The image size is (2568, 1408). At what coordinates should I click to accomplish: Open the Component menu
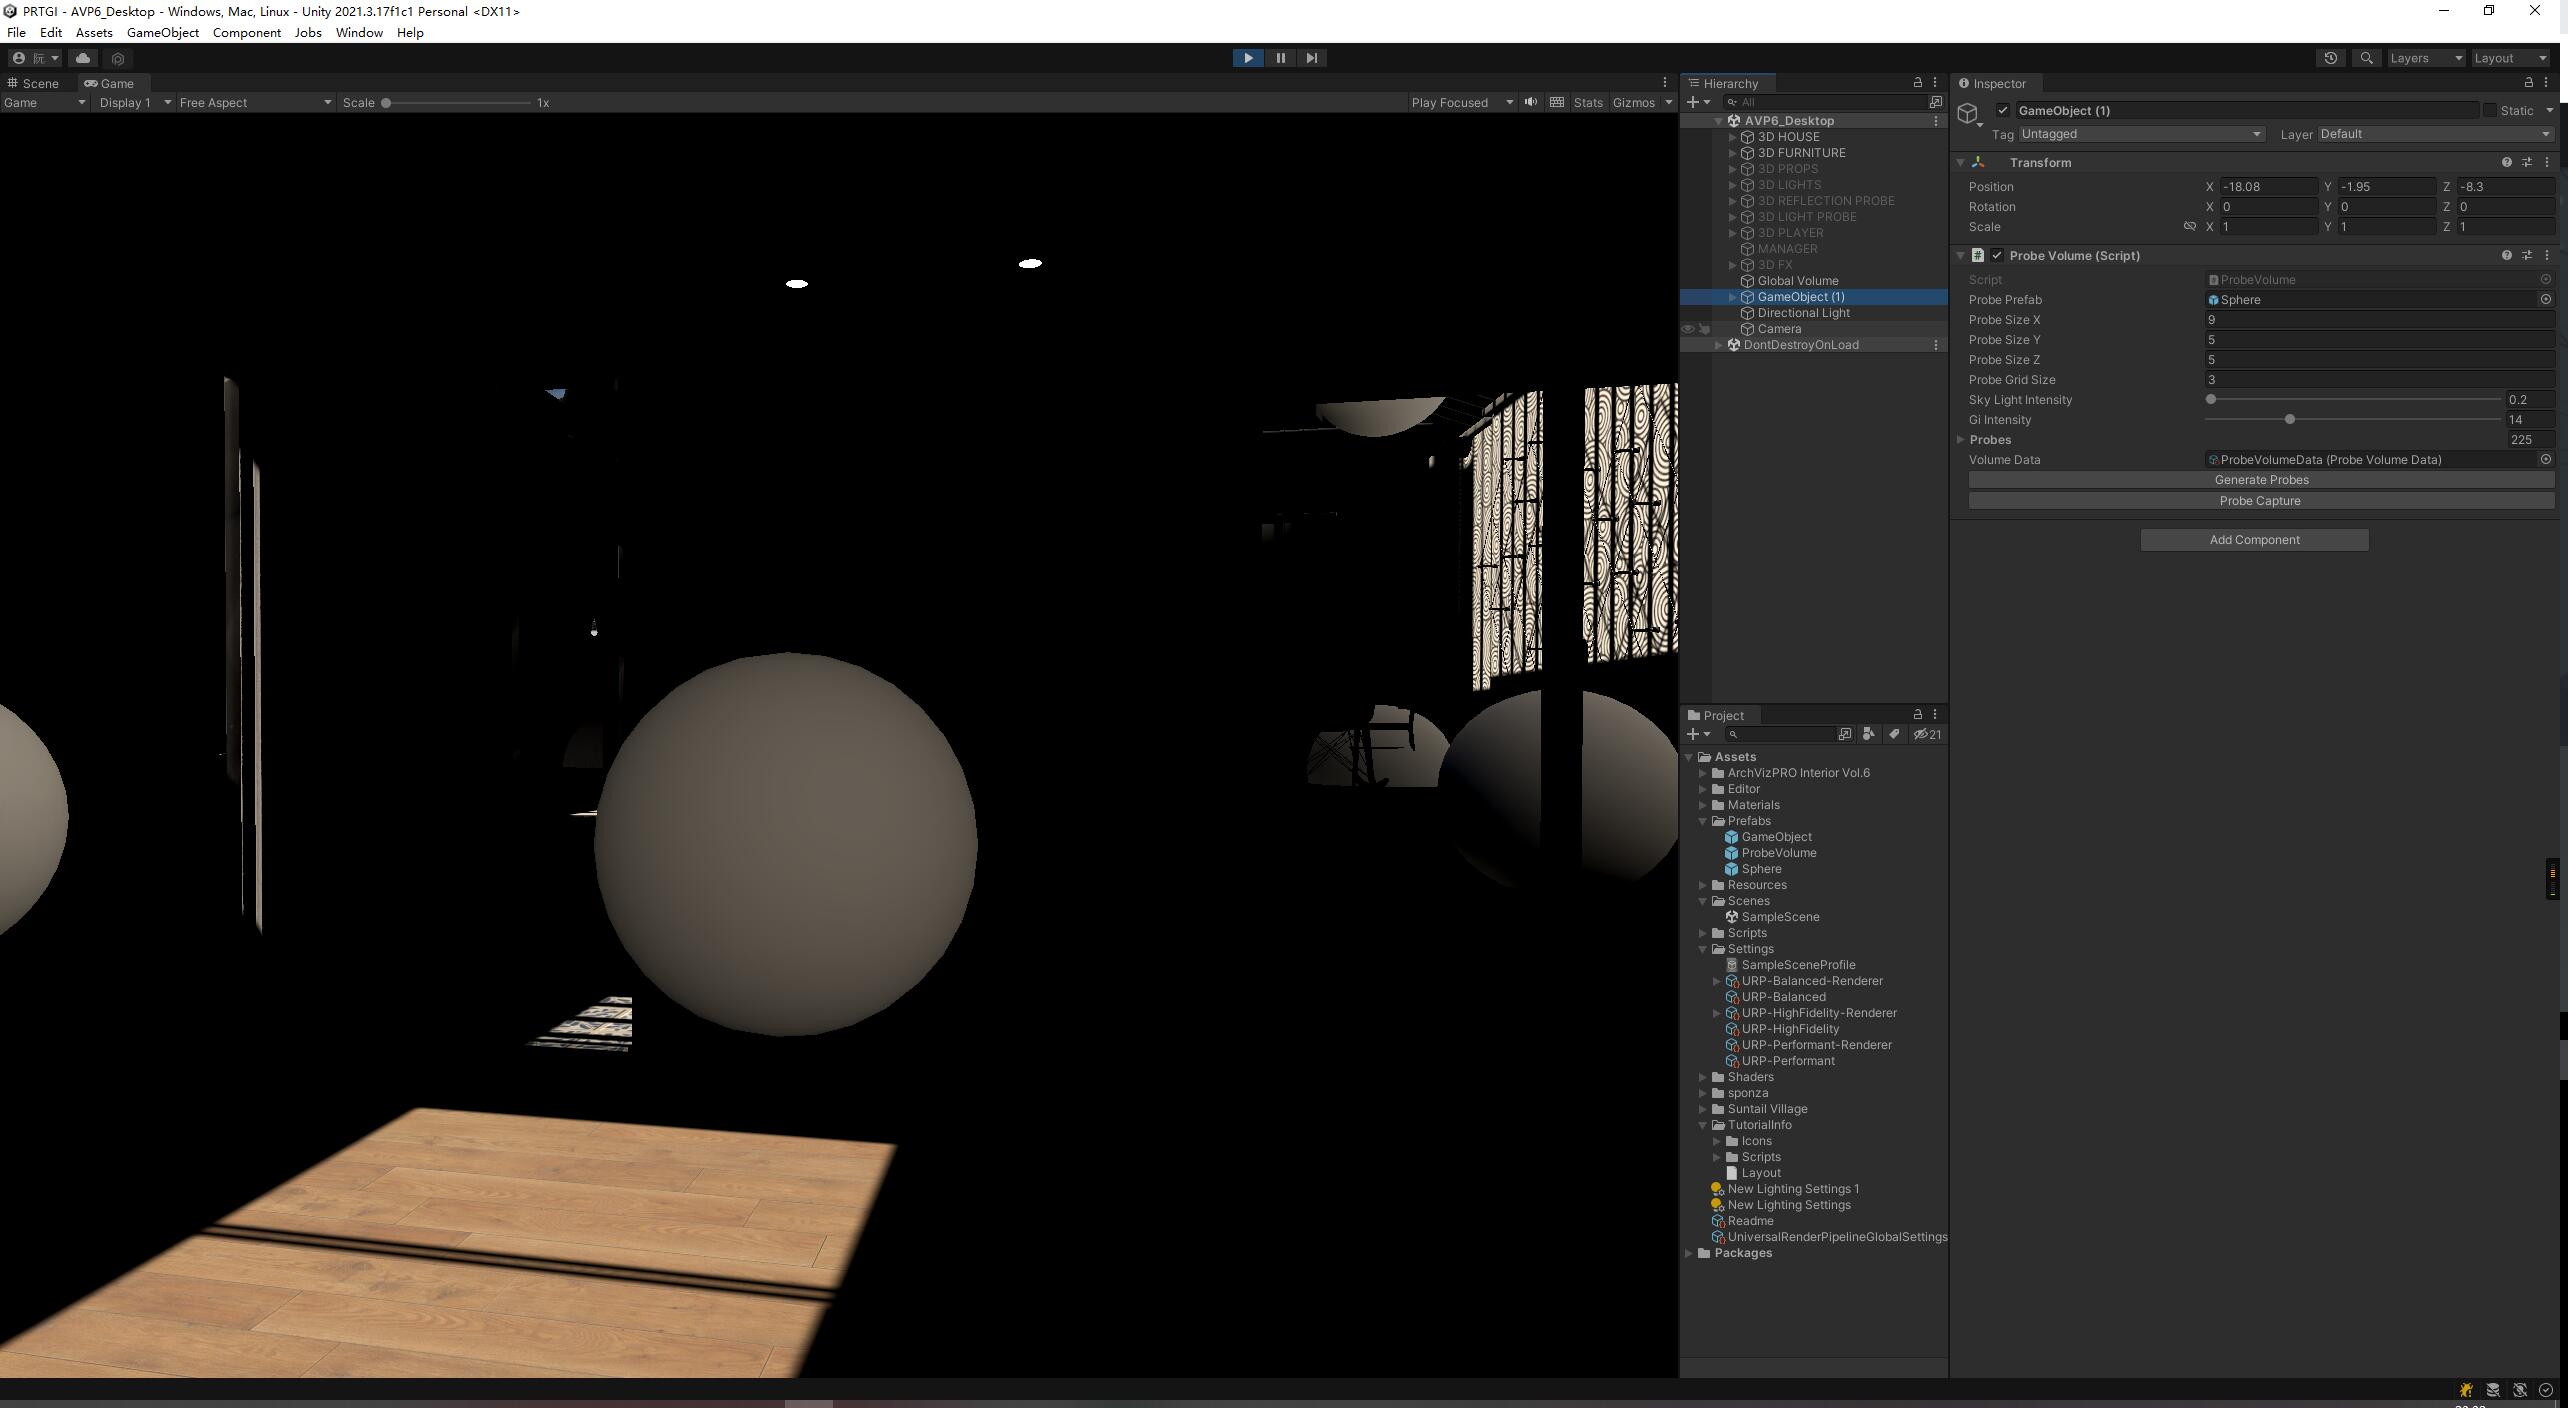tap(246, 32)
